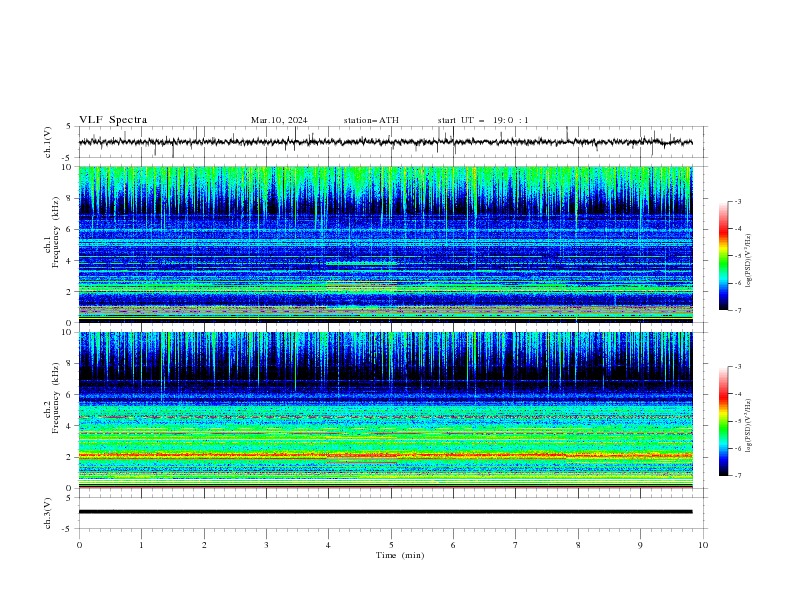
Task: Click time axis tick label "3"
Action: pos(266,545)
